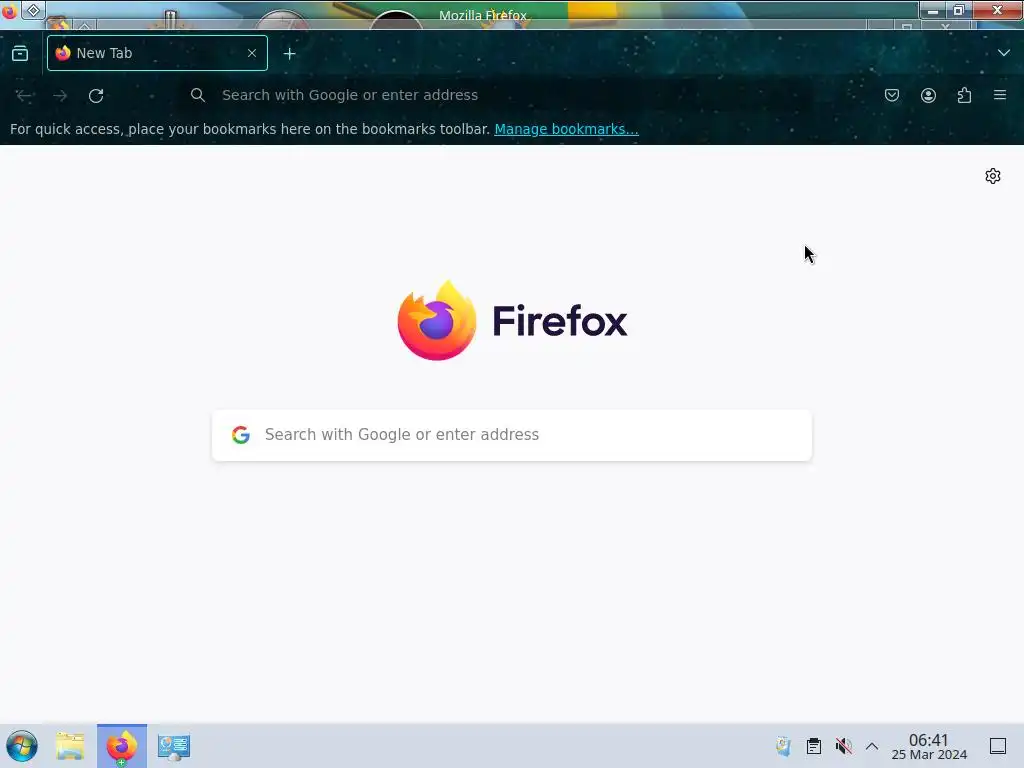The width and height of the screenshot is (1024, 768).
Task: Open the Firefox account menu
Action: (x=928, y=95)
